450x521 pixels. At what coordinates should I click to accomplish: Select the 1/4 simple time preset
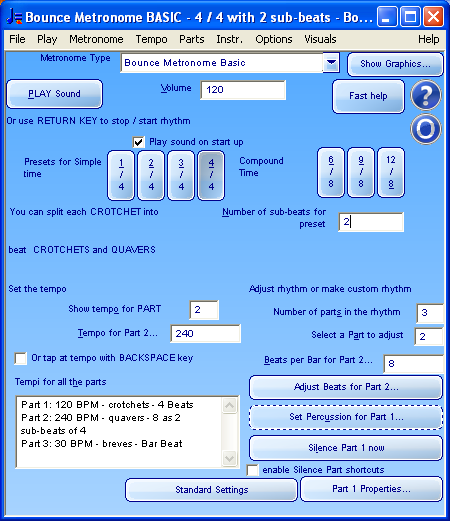[x=121, y=175]
